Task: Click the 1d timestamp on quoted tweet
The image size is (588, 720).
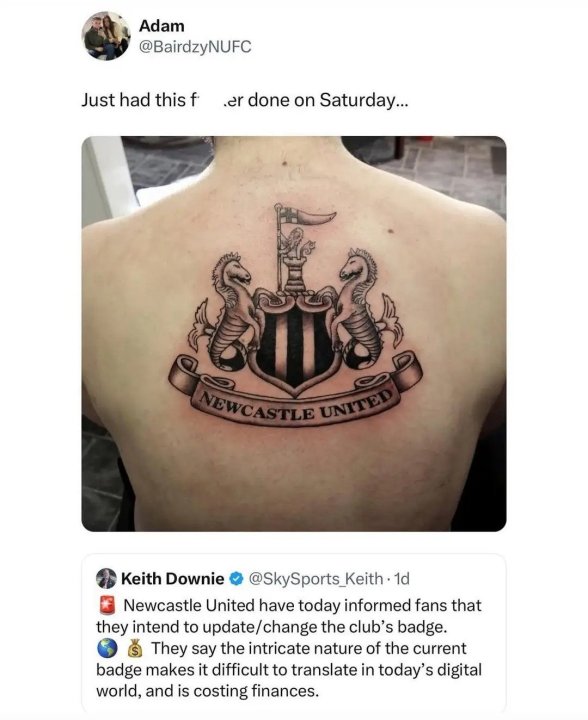Action: (402, 579)
